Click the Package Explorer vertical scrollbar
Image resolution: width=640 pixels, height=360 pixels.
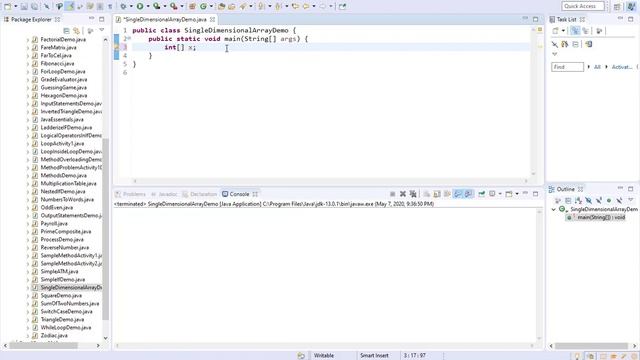pyautogui.click(x=106, y=229)
